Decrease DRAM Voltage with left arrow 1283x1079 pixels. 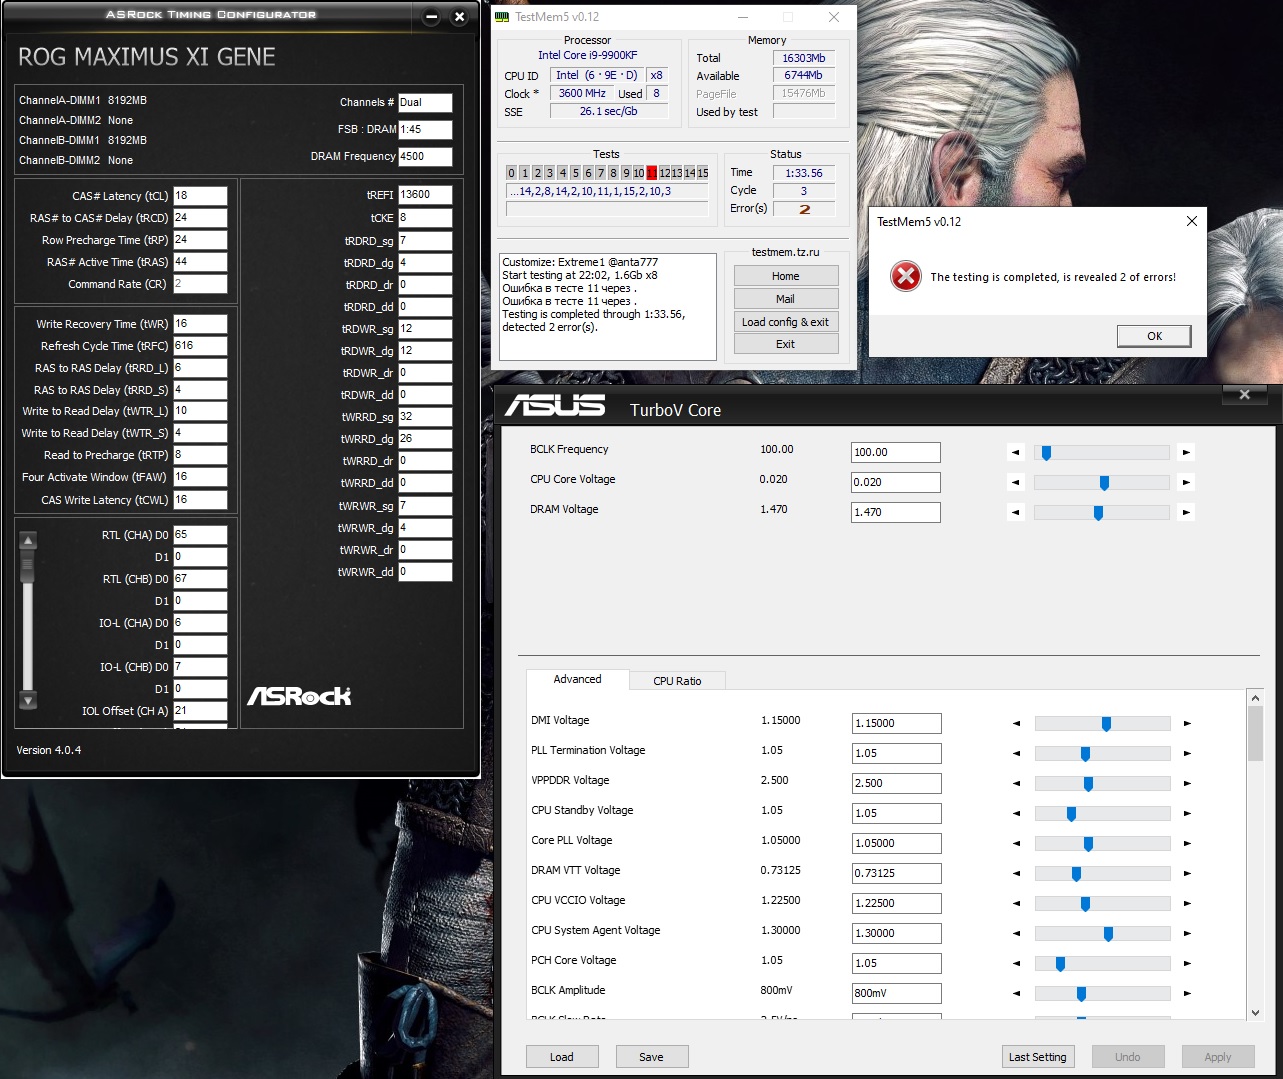[1016, 512]
